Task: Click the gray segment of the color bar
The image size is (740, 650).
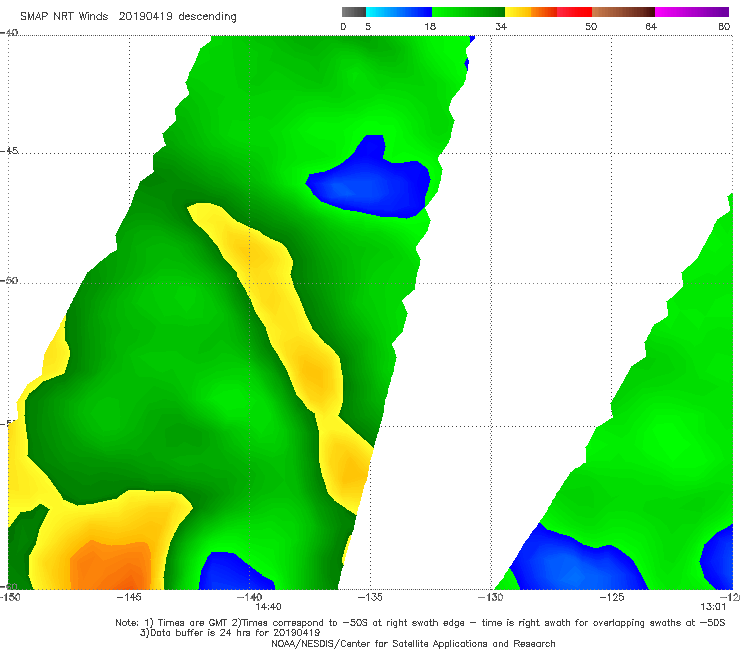Action: point(354,12)
